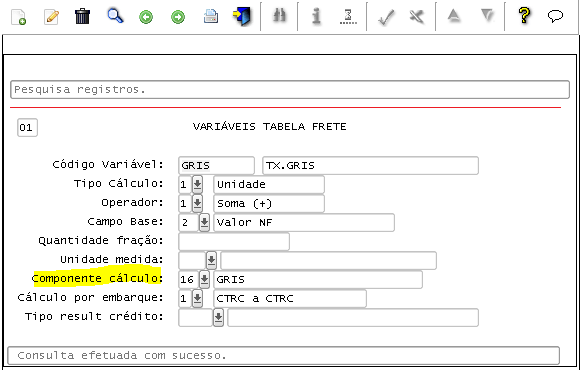Click the cancel X icon
This screenshot has height=370, width=584.
416,16
